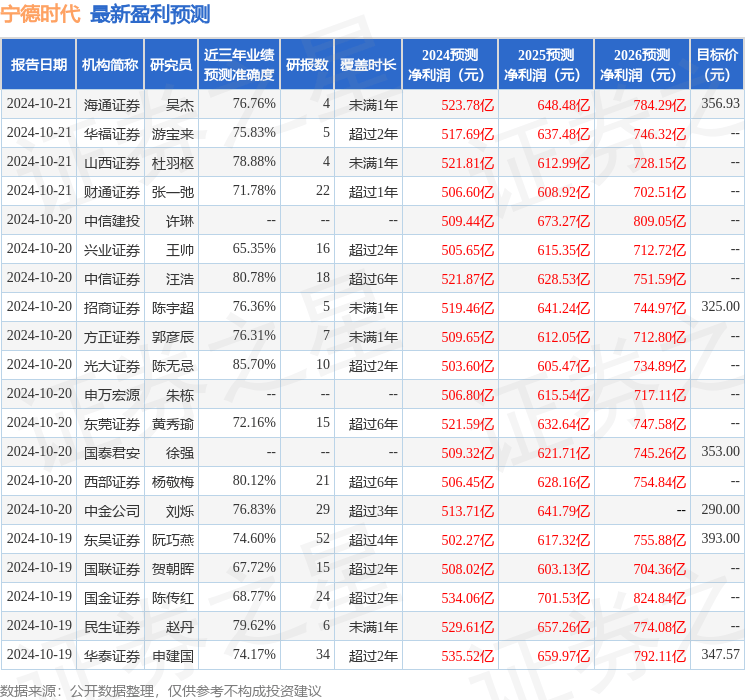Click accuracy value 85.70%
745x700 pixels.
tap(254, 364)
